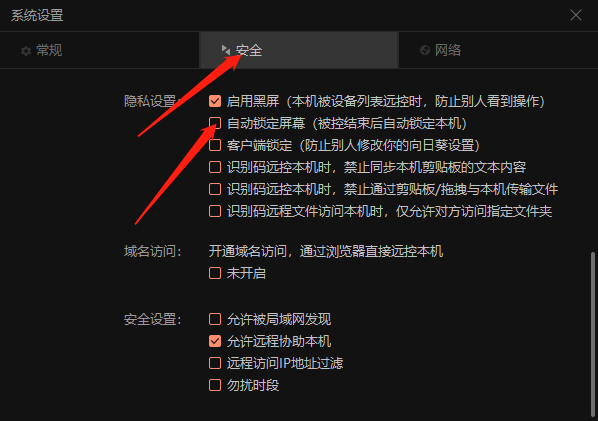Switch to the 常规 tab
This screenshot has height=421, width=598.
(x=100, y=50)
